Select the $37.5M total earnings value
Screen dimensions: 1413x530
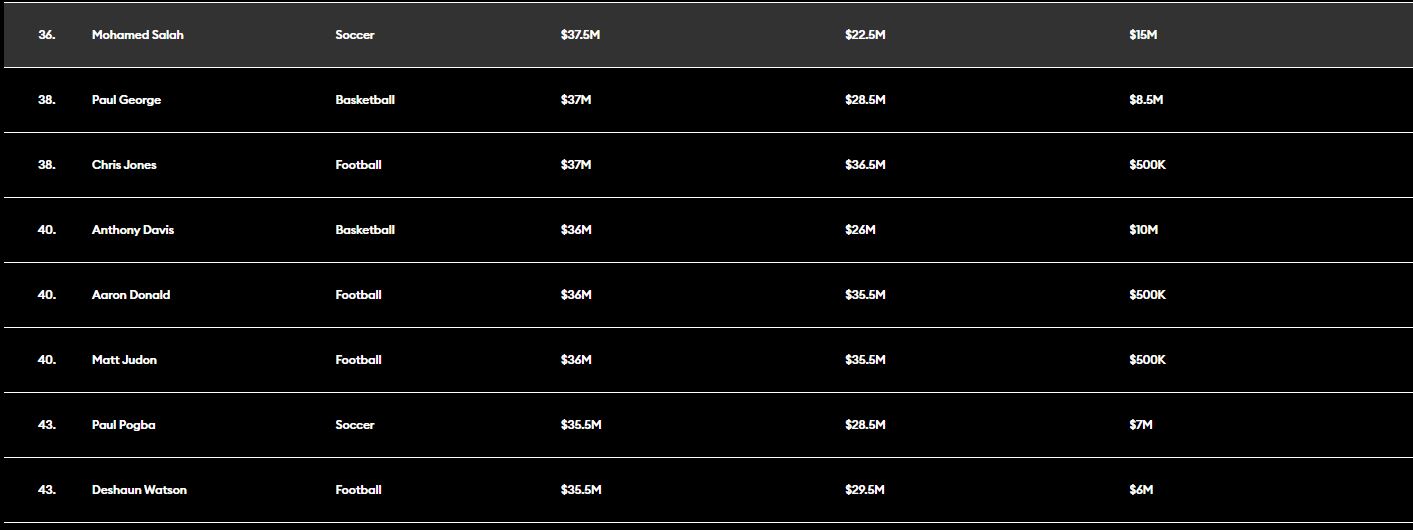(x=580, y=35)
